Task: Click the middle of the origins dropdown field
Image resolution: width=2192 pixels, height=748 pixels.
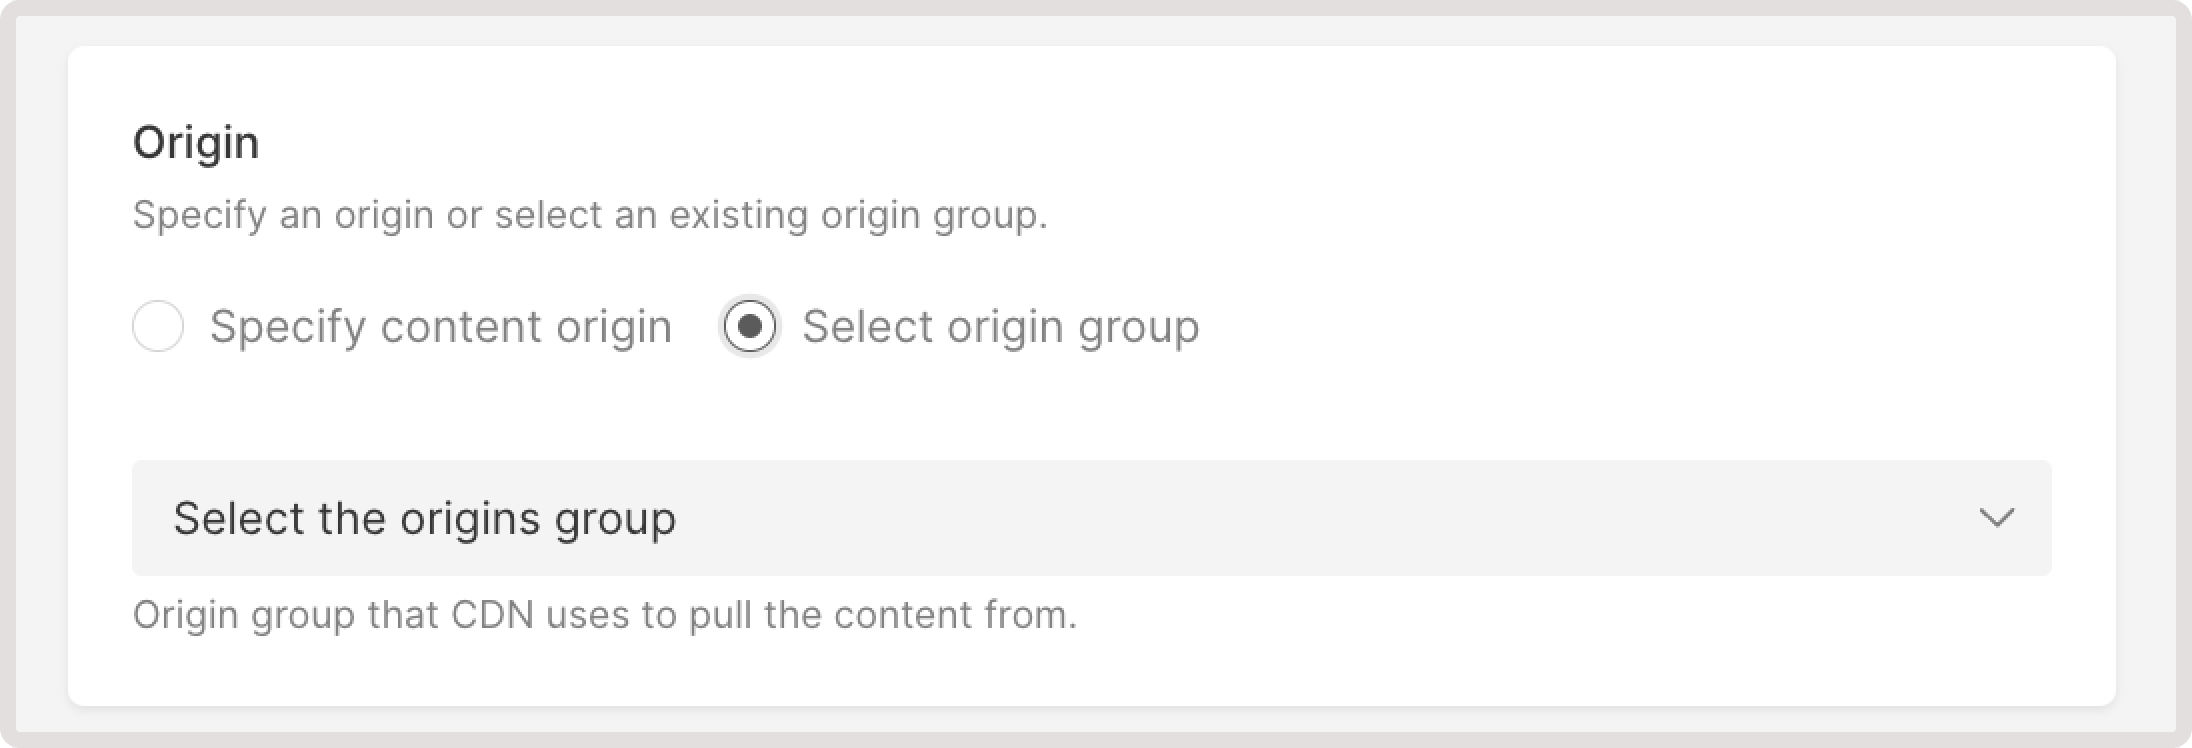Action: (x=1091, y=518)
